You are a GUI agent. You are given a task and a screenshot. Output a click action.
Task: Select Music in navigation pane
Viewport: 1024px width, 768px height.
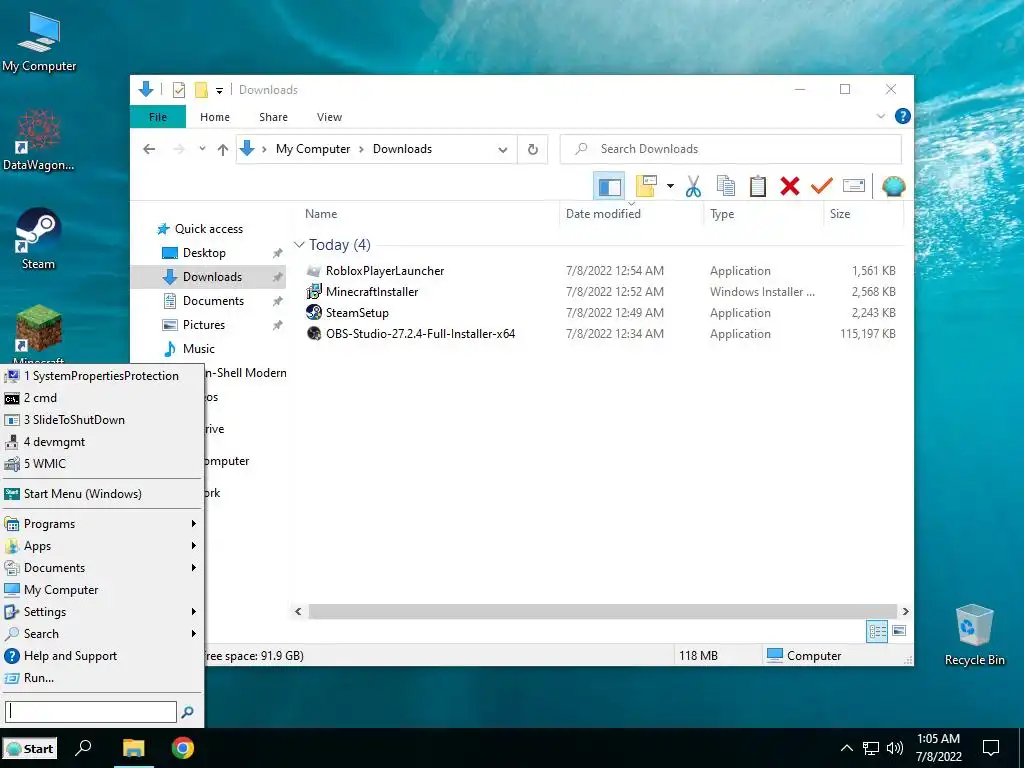[199, 349]
